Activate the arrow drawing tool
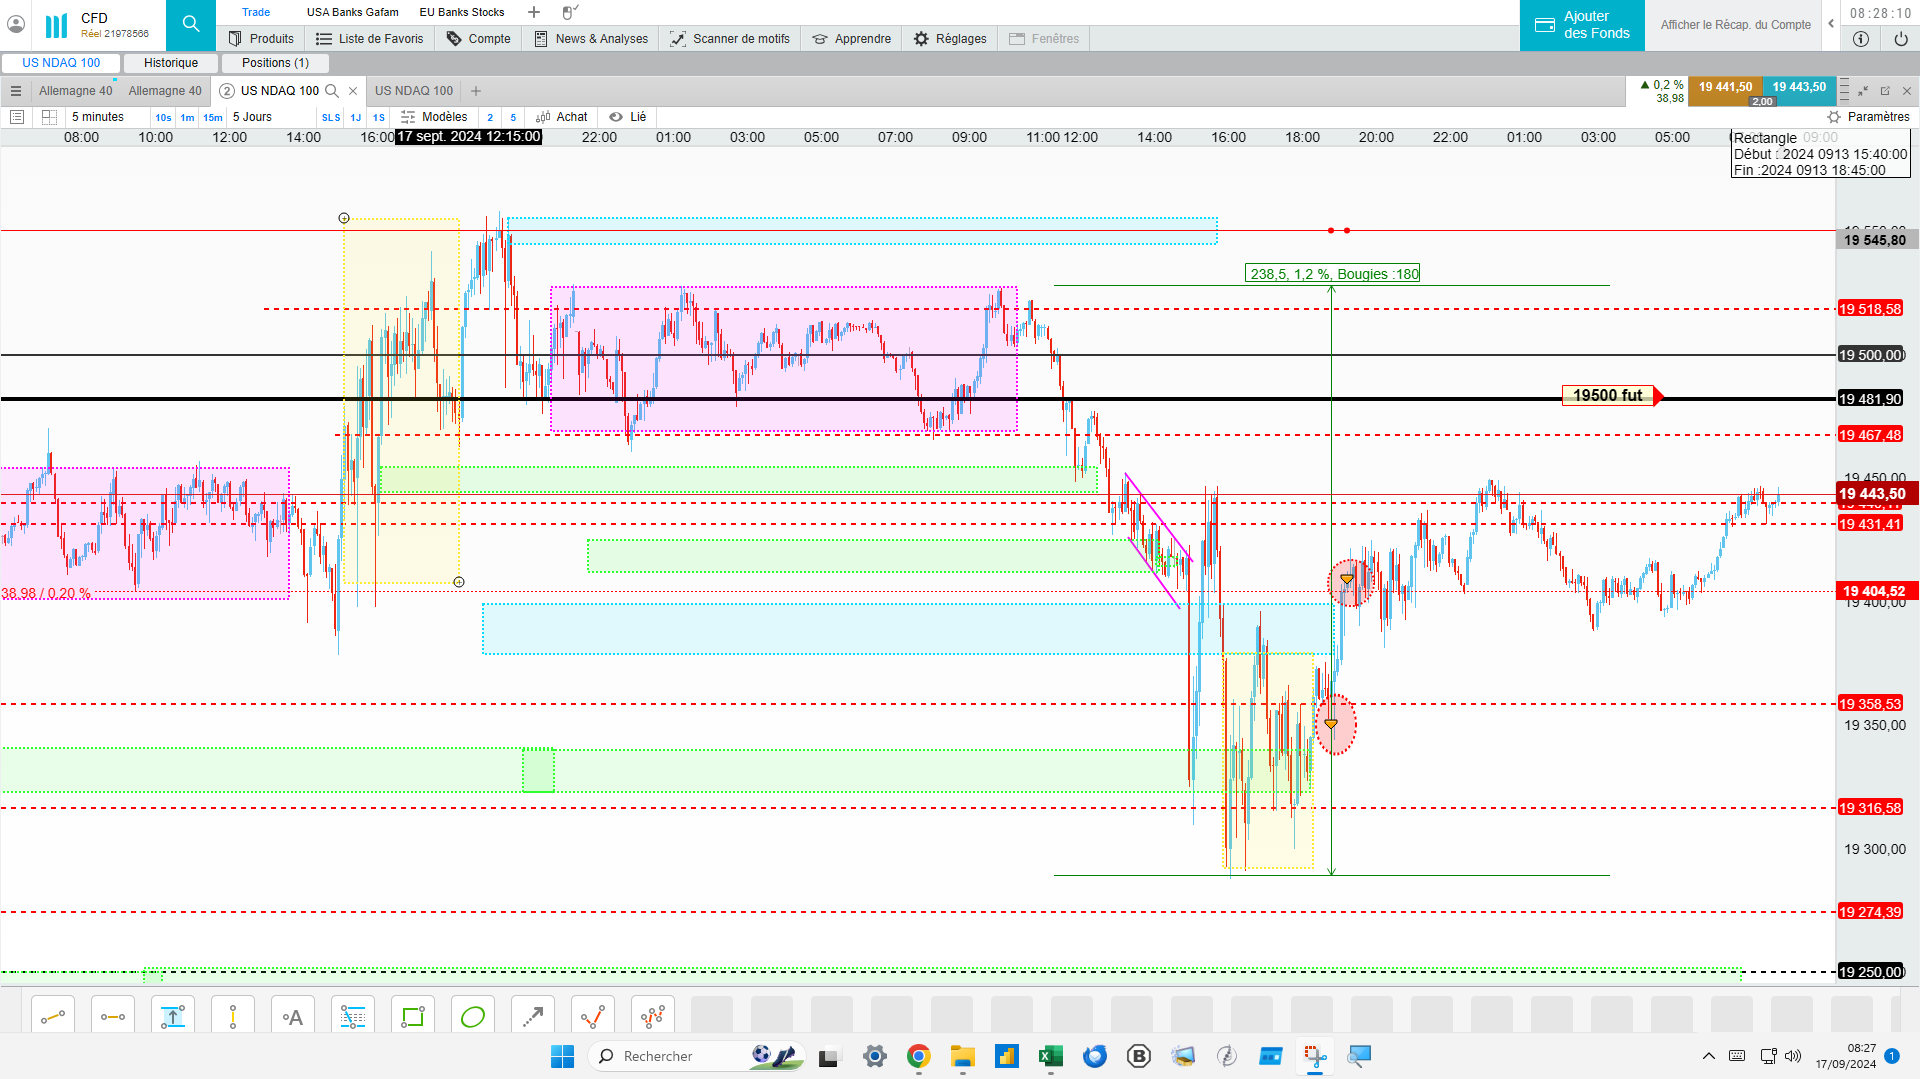This screenshot has width=1920, height=1079. [x=533, y=1017]
